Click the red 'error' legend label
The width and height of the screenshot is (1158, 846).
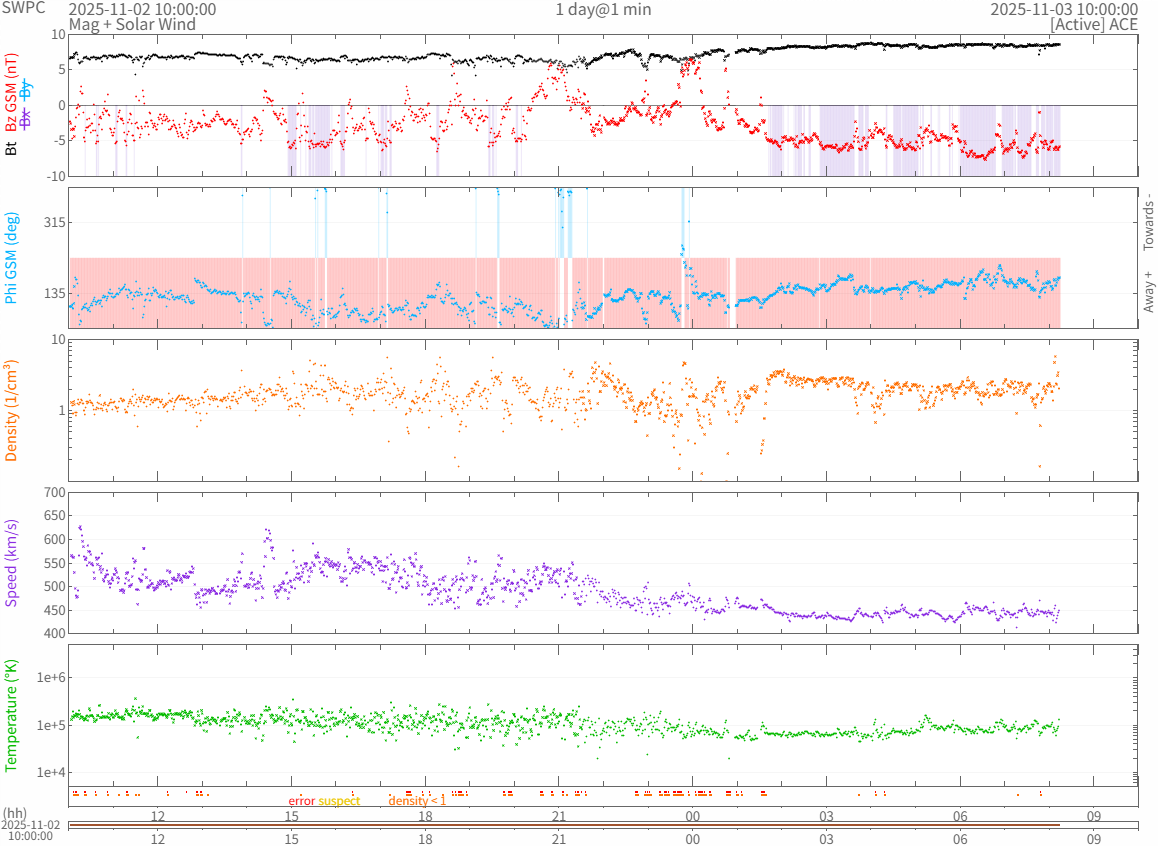click(302, 801)
